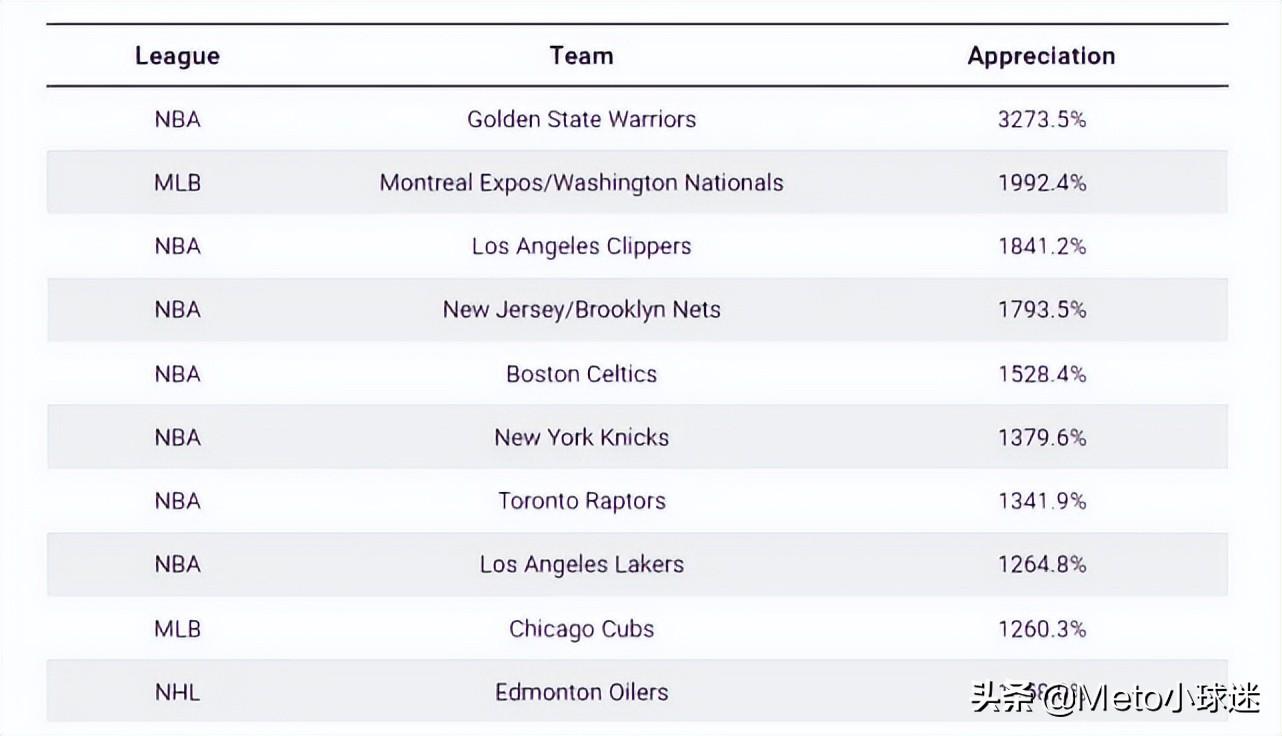1282x736 pixels.
Task: Click the Team column header
Action: (581, 55)
